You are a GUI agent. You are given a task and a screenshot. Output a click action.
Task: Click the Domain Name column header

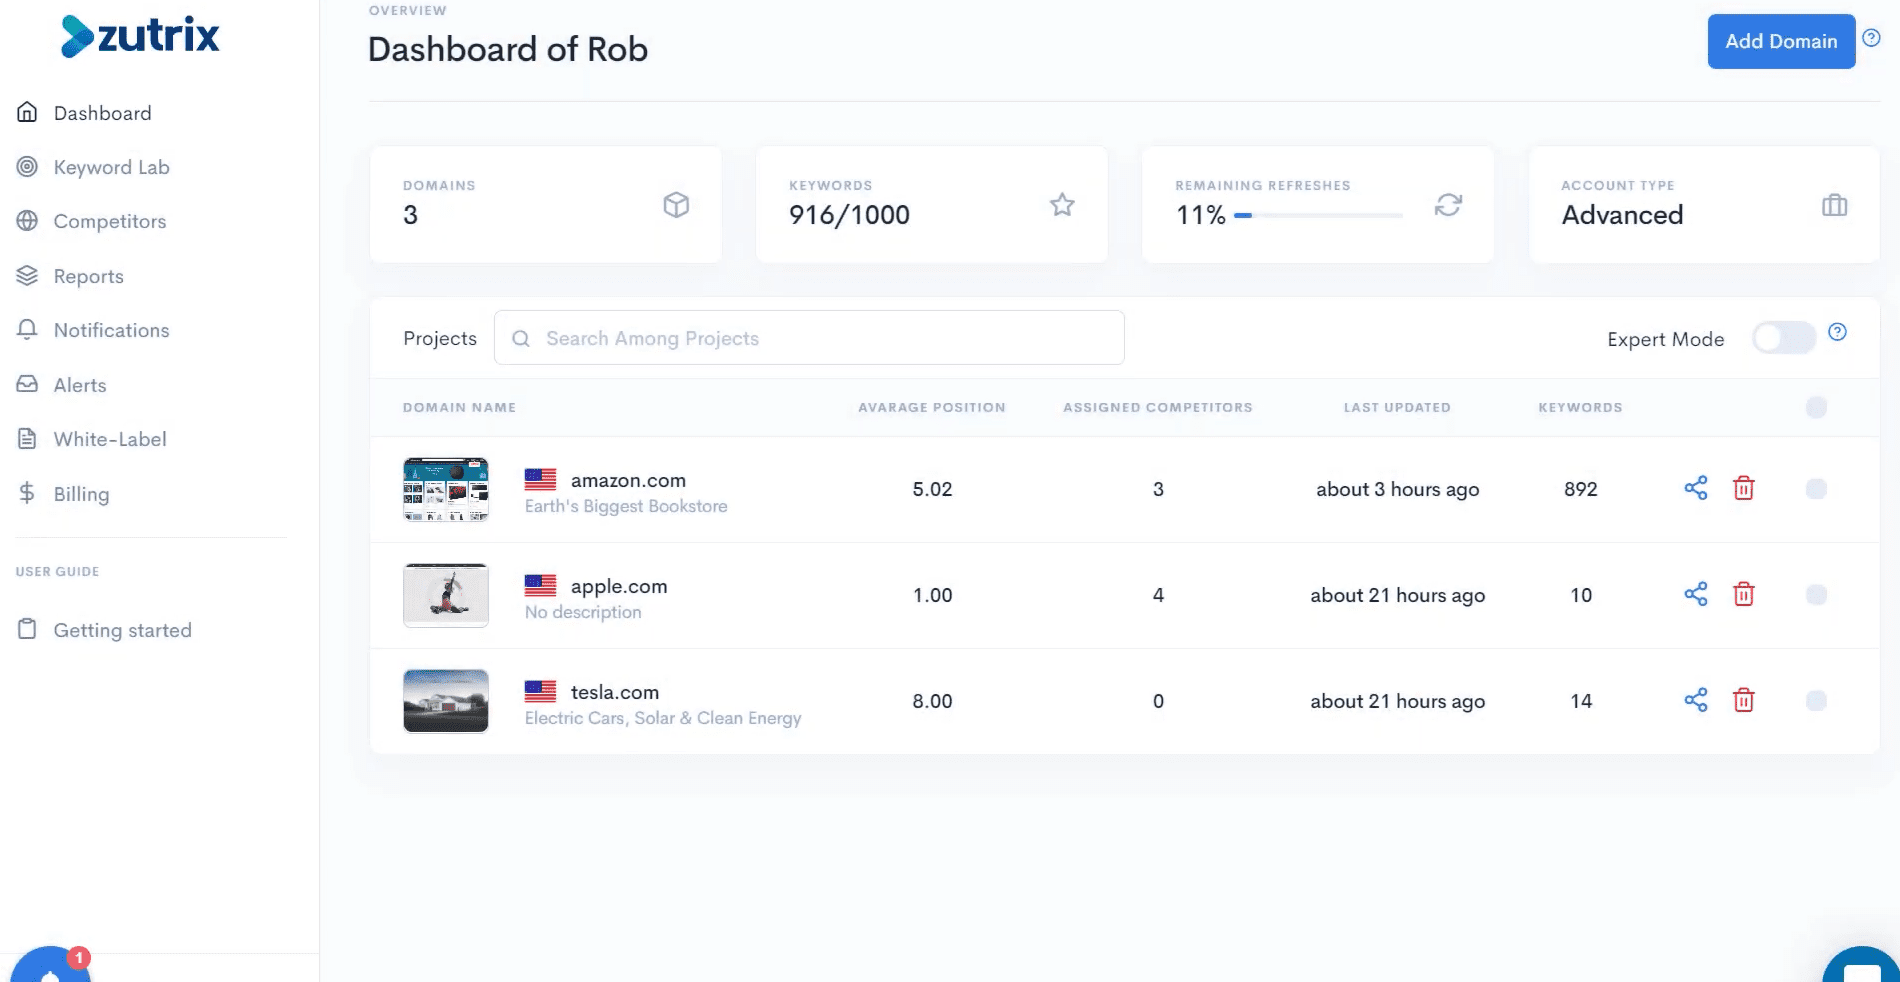point(459,407)
